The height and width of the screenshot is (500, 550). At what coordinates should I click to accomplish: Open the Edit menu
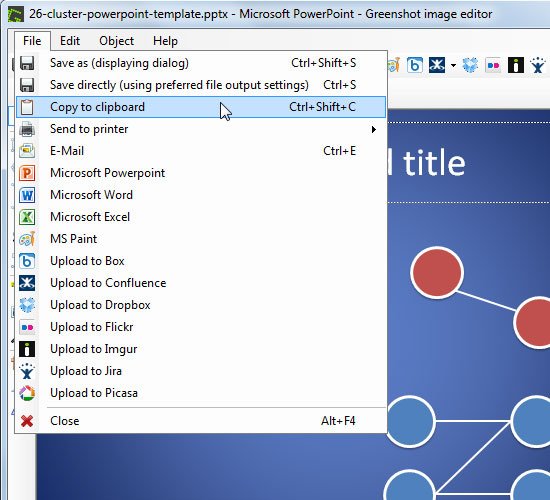coord(70,41)
